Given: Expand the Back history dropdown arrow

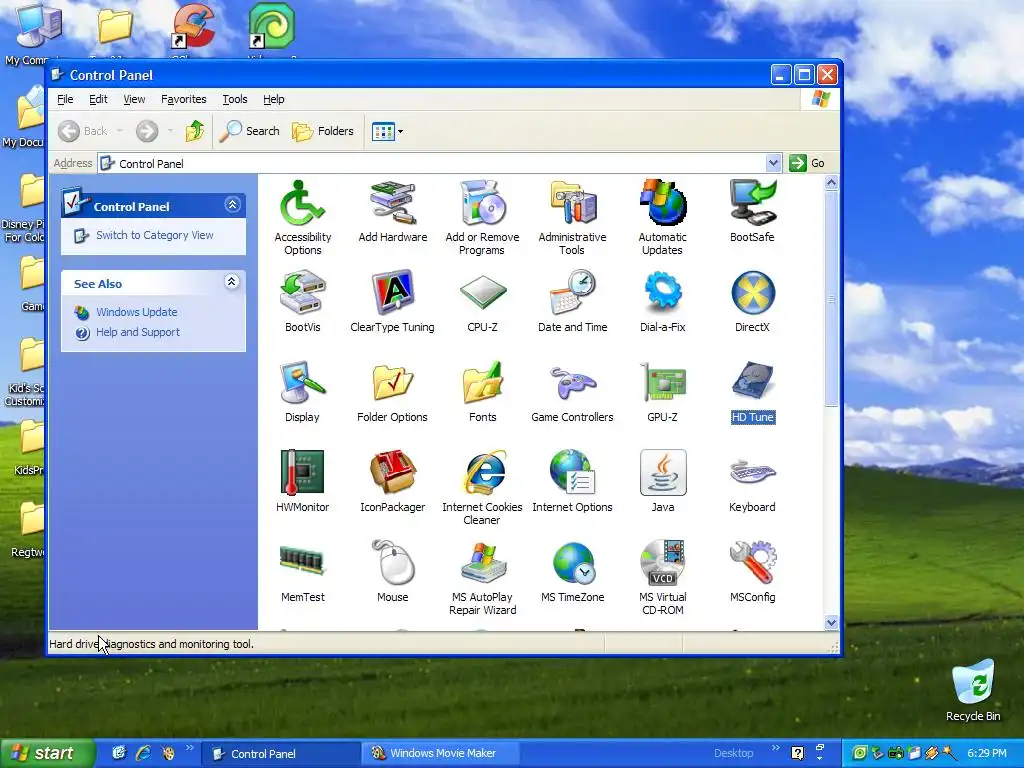Looking at the screenshot, I should (x=120, y=131).
